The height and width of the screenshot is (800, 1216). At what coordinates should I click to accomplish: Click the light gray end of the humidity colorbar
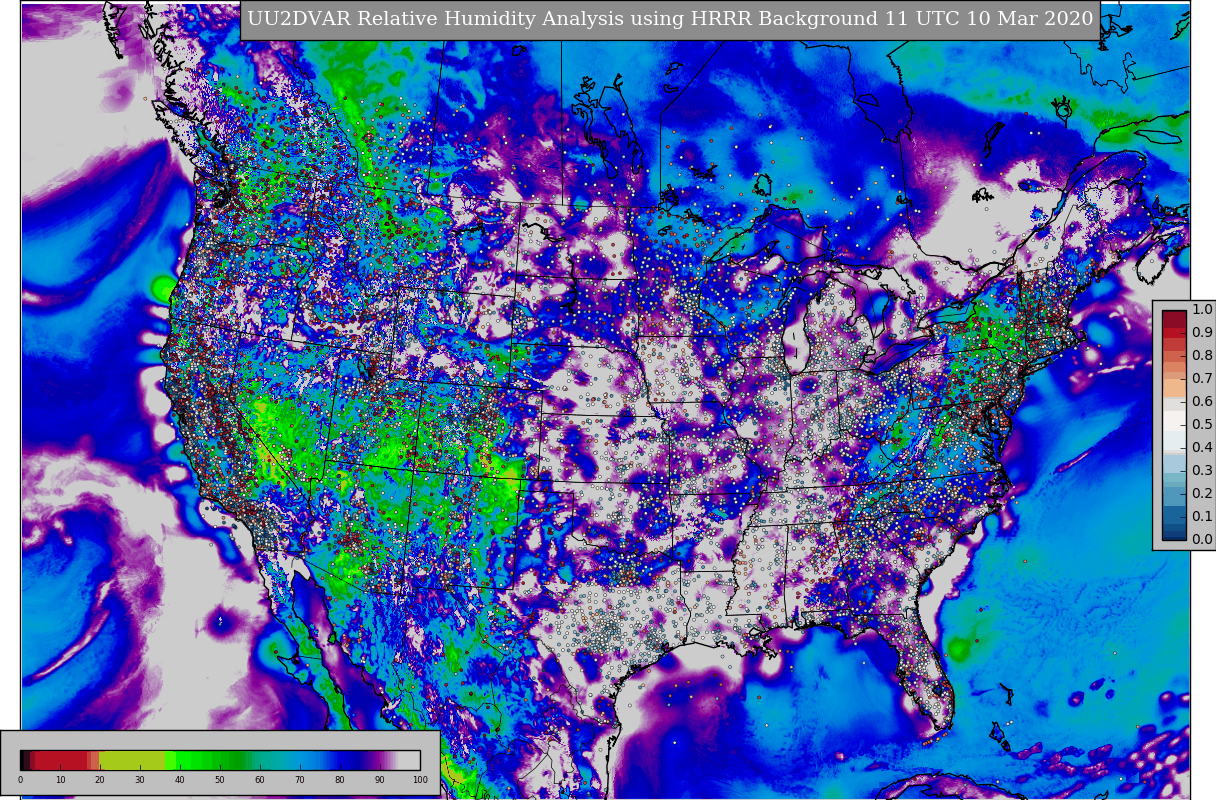click(409, 760)
